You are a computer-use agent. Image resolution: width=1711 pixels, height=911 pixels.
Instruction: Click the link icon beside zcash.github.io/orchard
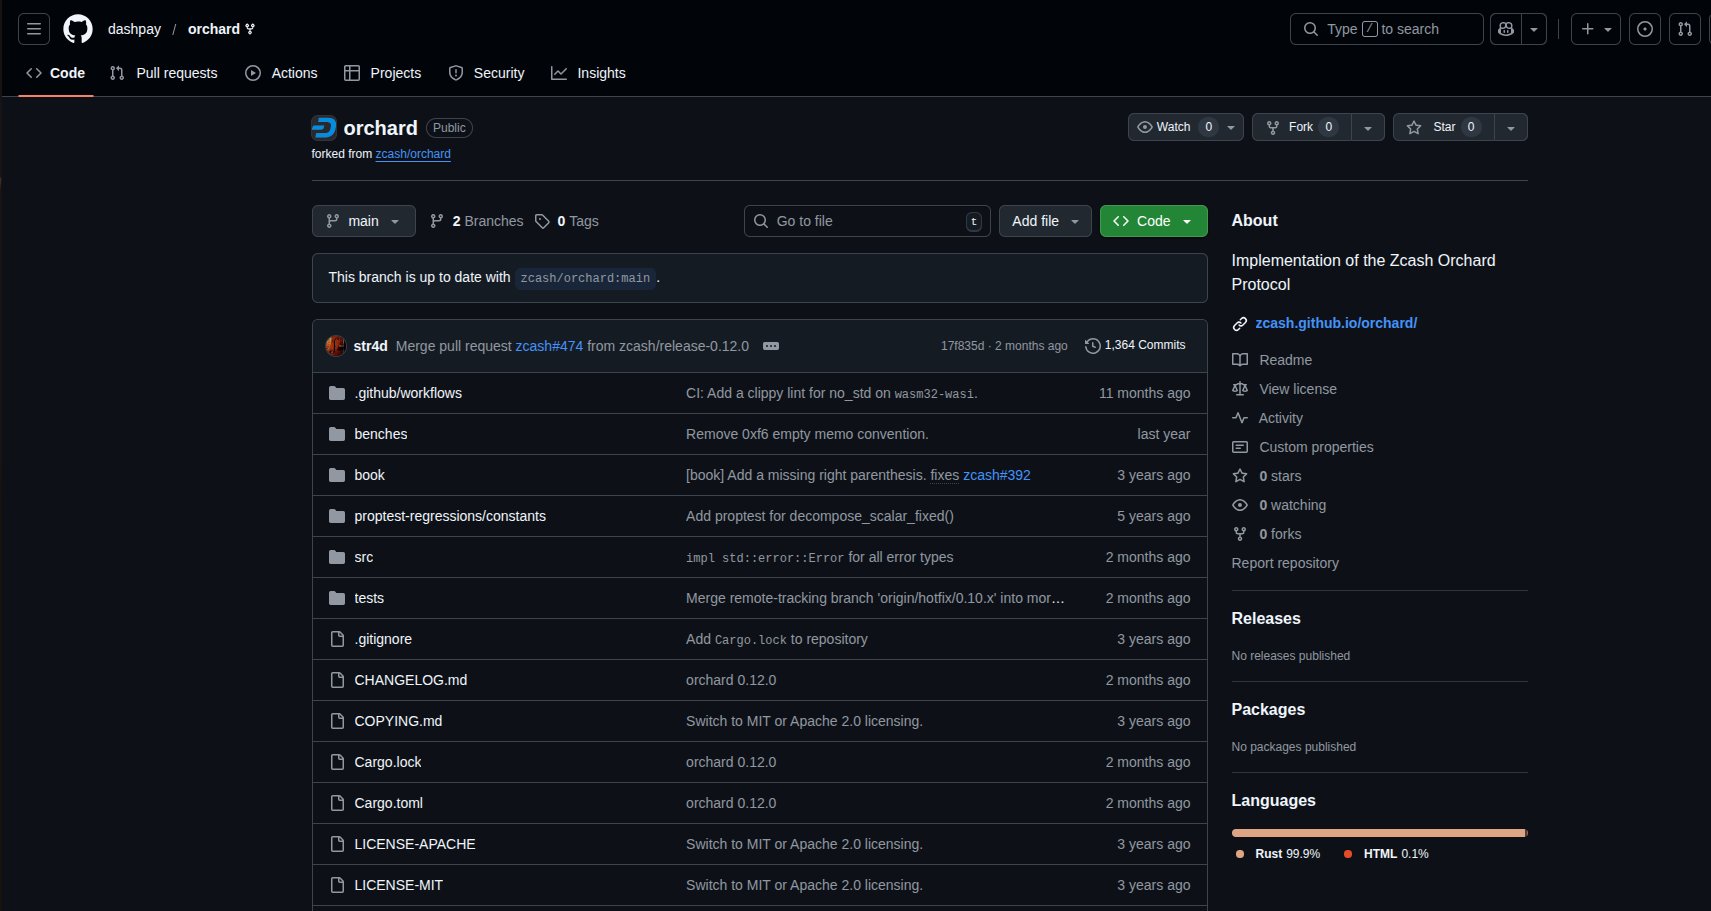point(1240,324)
